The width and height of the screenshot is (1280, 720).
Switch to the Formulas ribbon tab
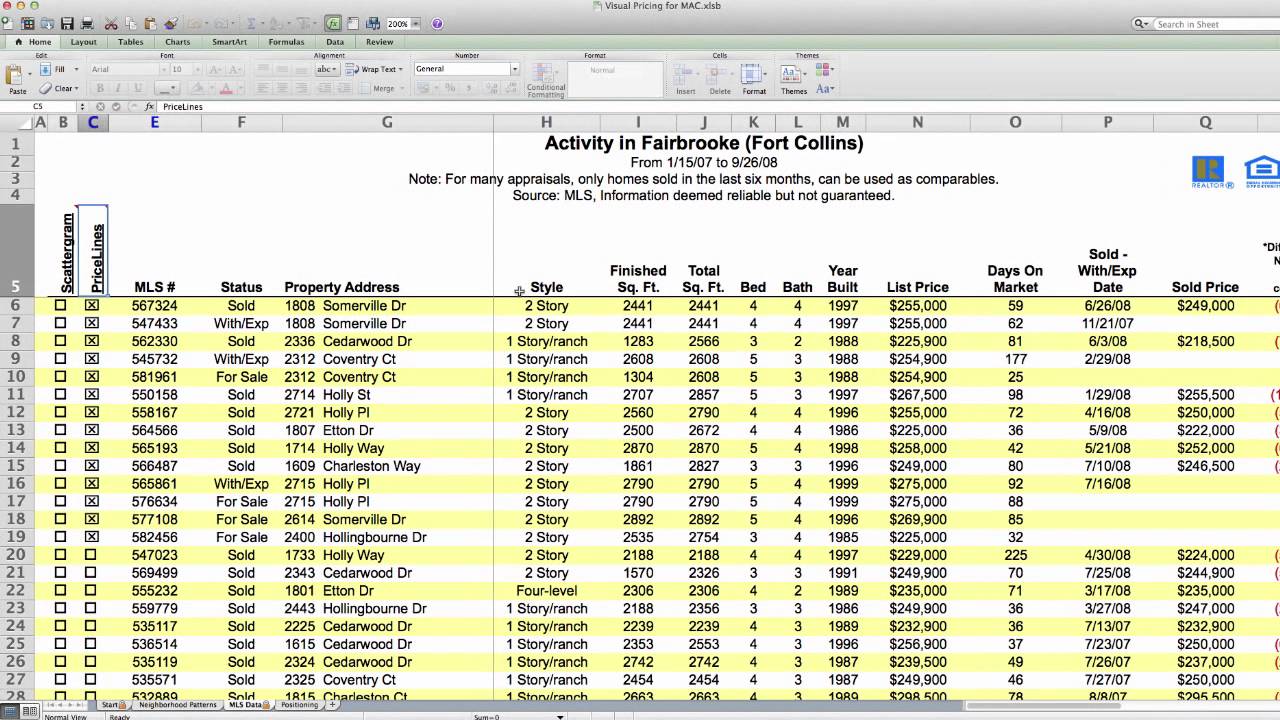(286, 42)
